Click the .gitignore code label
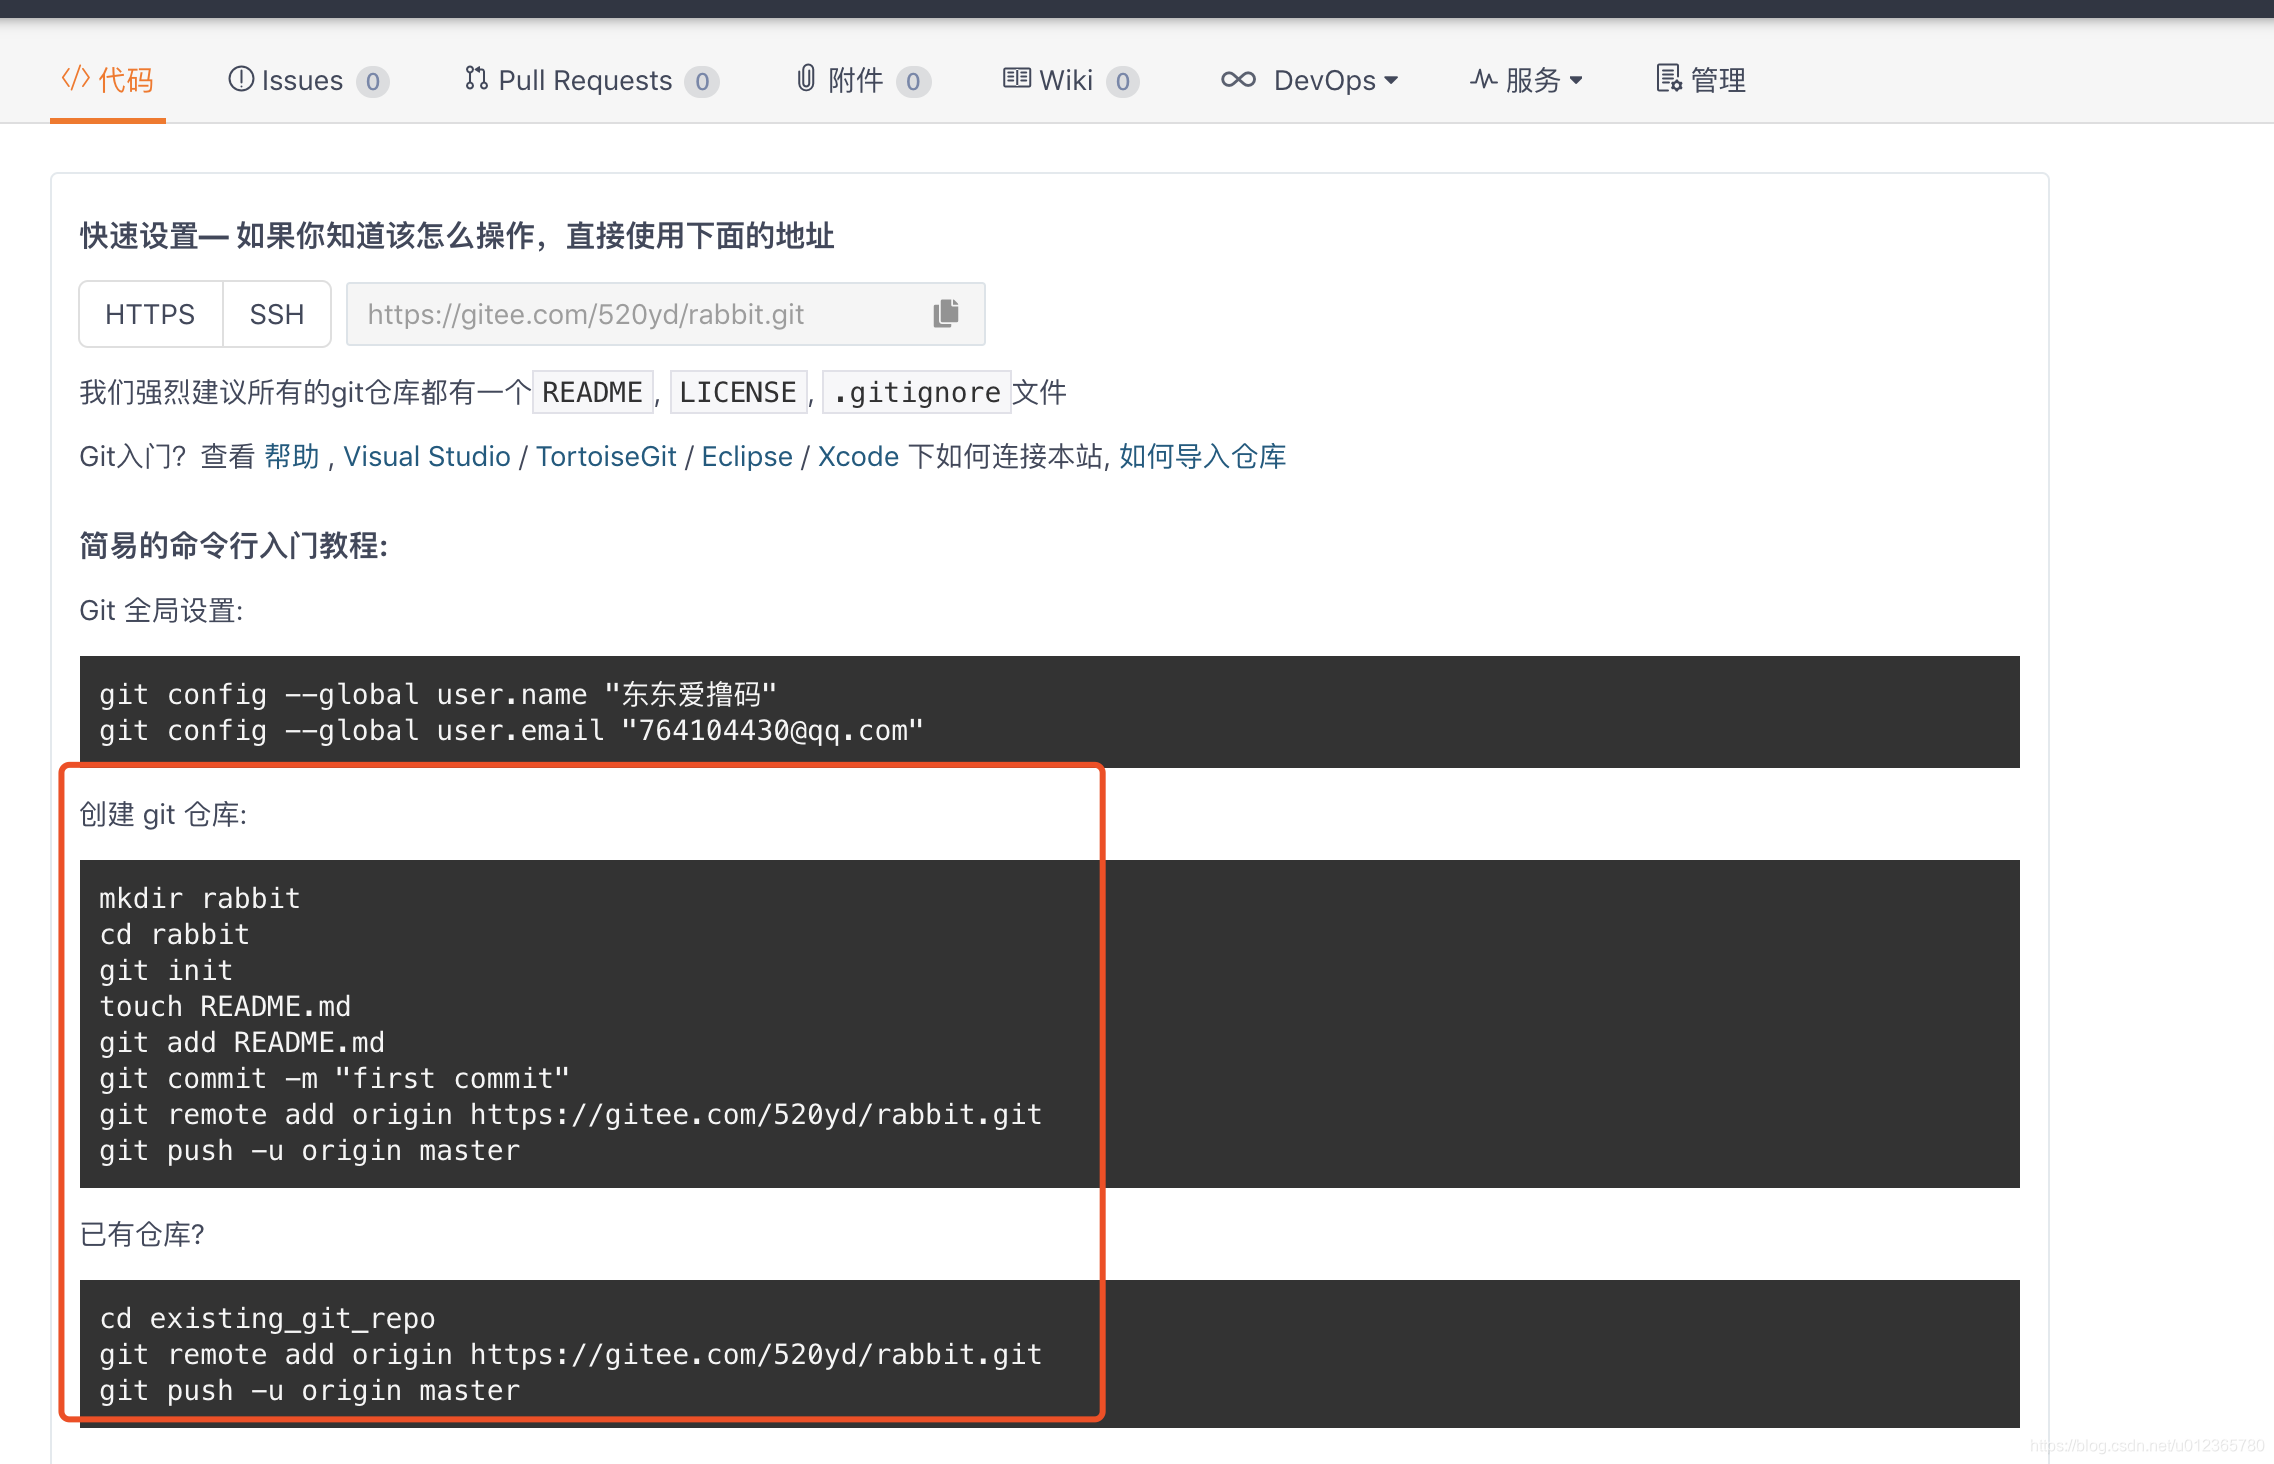The image size is (2274, 1464). [x=917, y=392]
